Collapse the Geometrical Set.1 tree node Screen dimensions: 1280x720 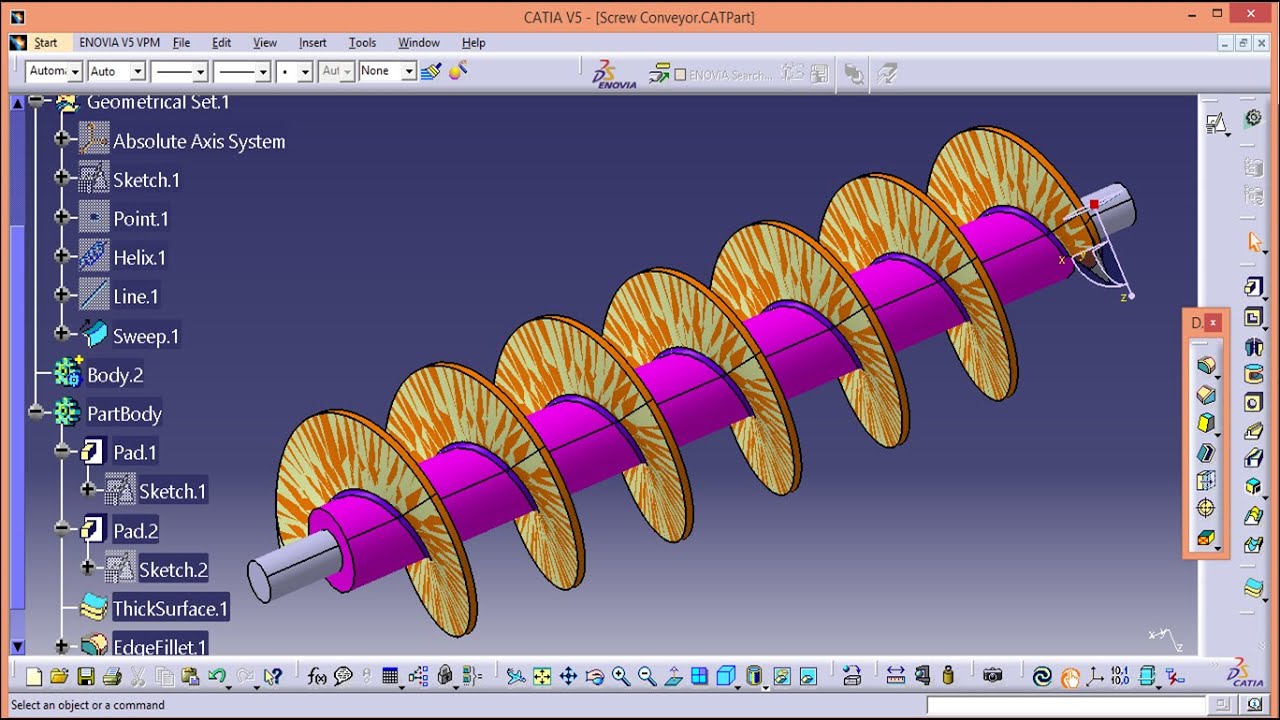pyautogui.click(x=36, y=102)
